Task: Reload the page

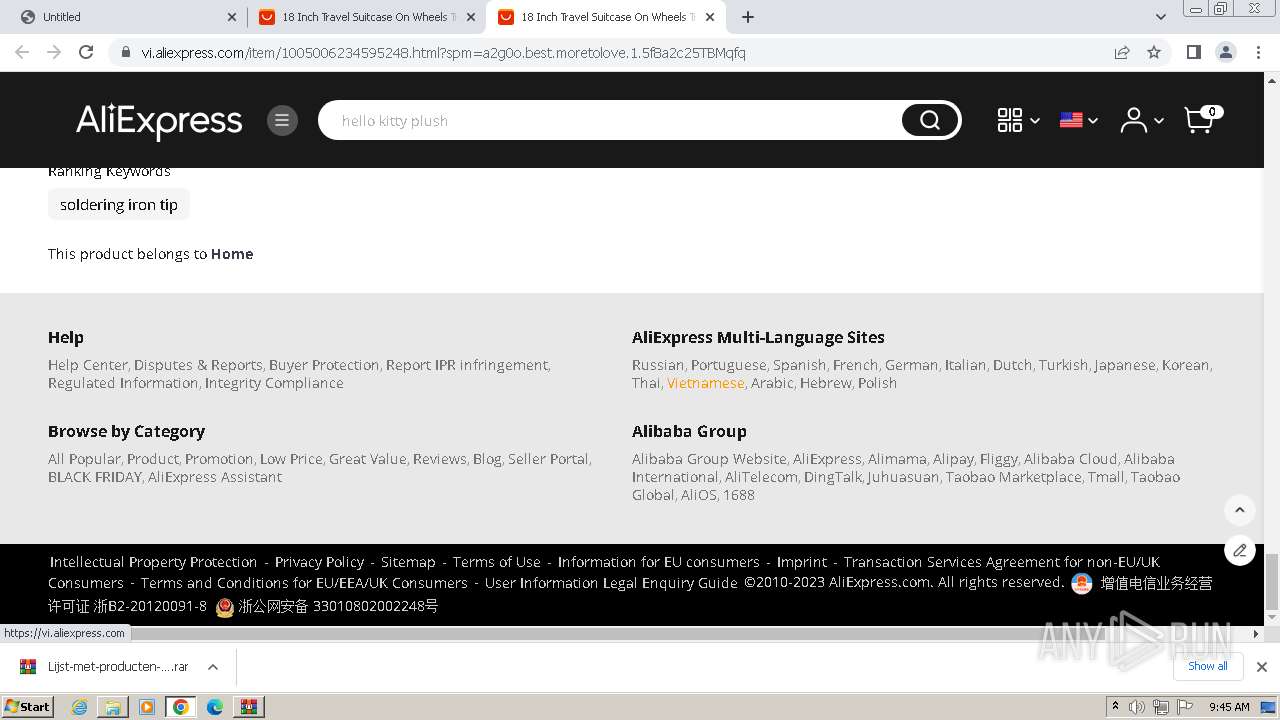Action: (86, 52)
